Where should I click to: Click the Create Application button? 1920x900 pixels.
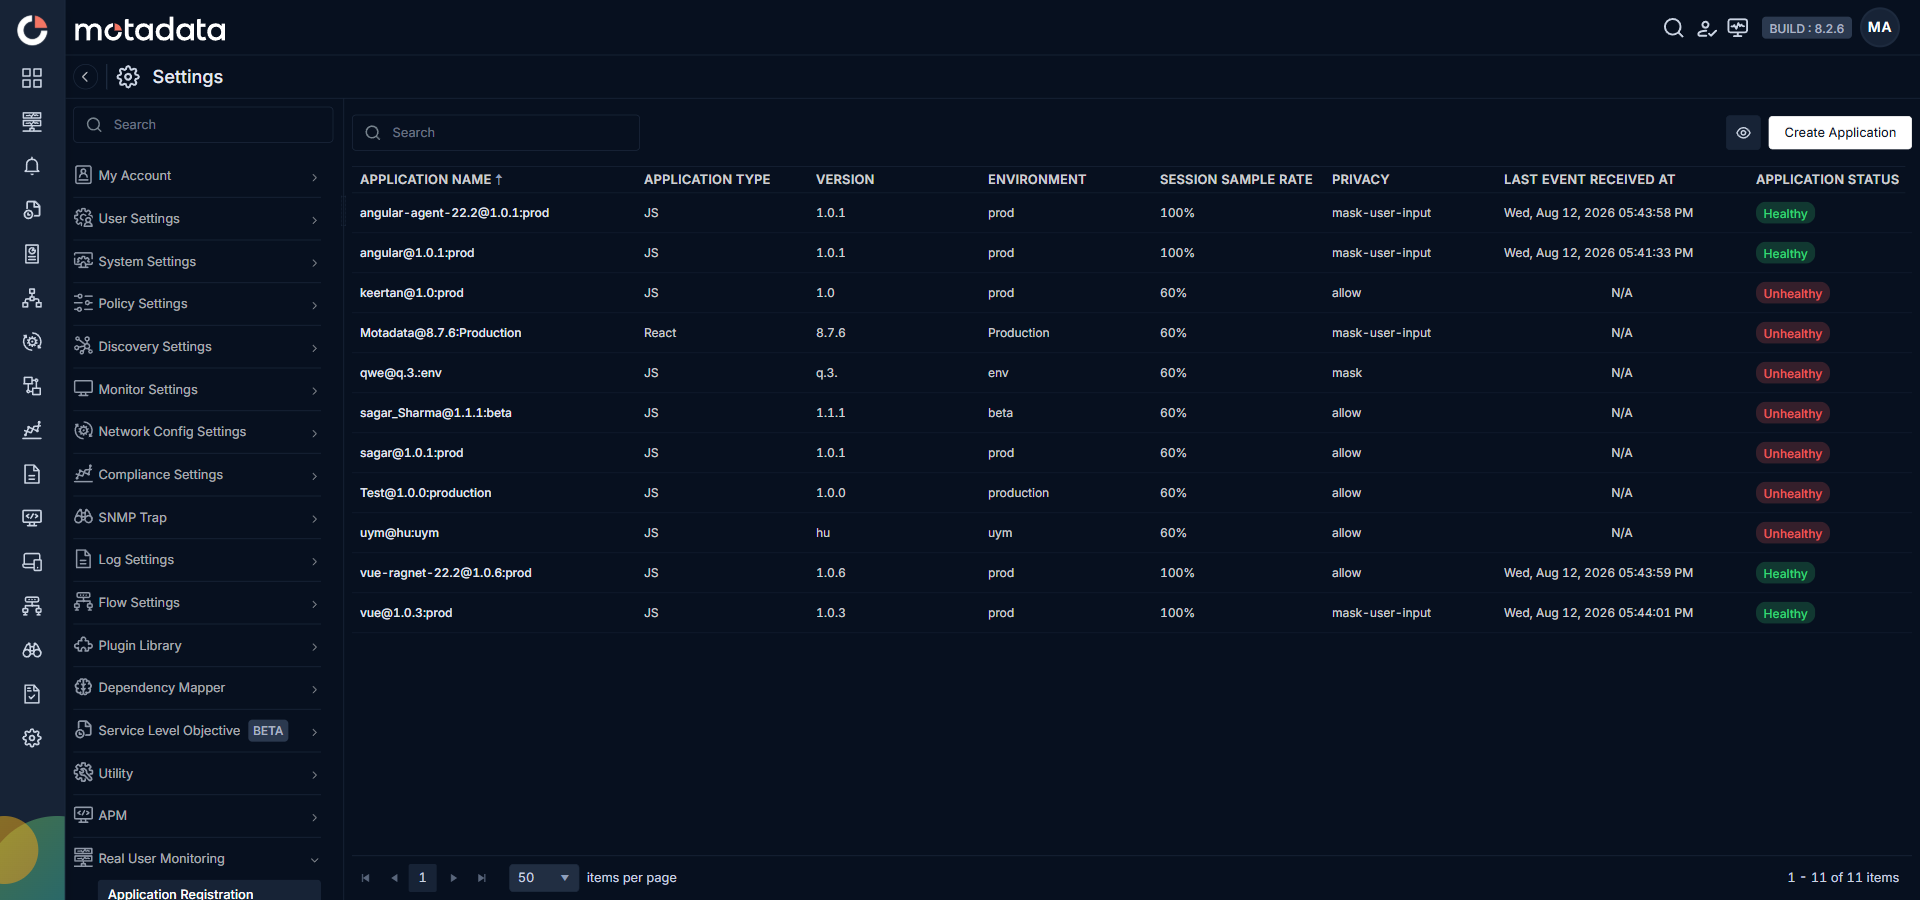tap(1840, 133)
